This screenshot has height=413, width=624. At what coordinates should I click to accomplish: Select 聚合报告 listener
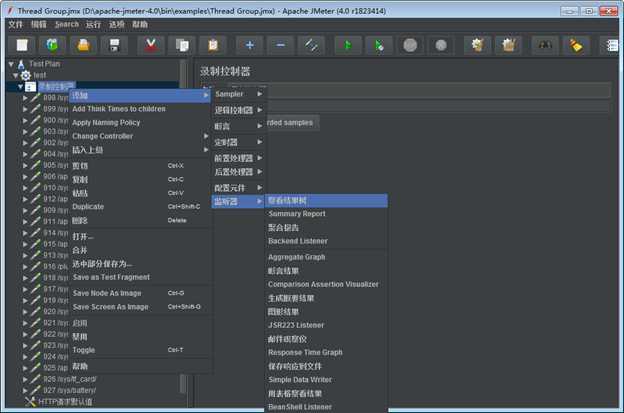[x=326, y=228]
